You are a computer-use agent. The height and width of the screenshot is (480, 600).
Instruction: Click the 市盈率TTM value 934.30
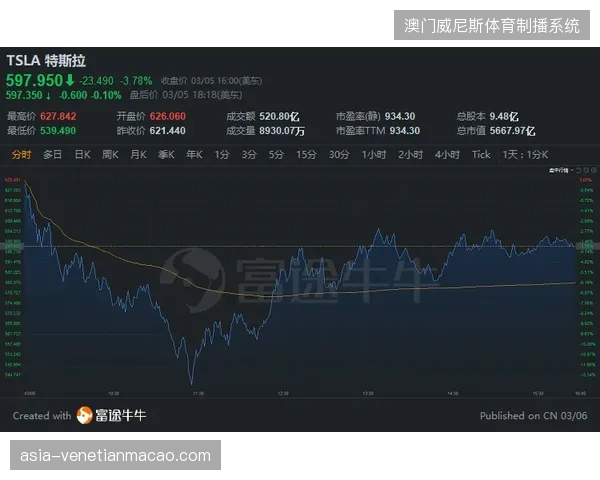coord(405,131)
